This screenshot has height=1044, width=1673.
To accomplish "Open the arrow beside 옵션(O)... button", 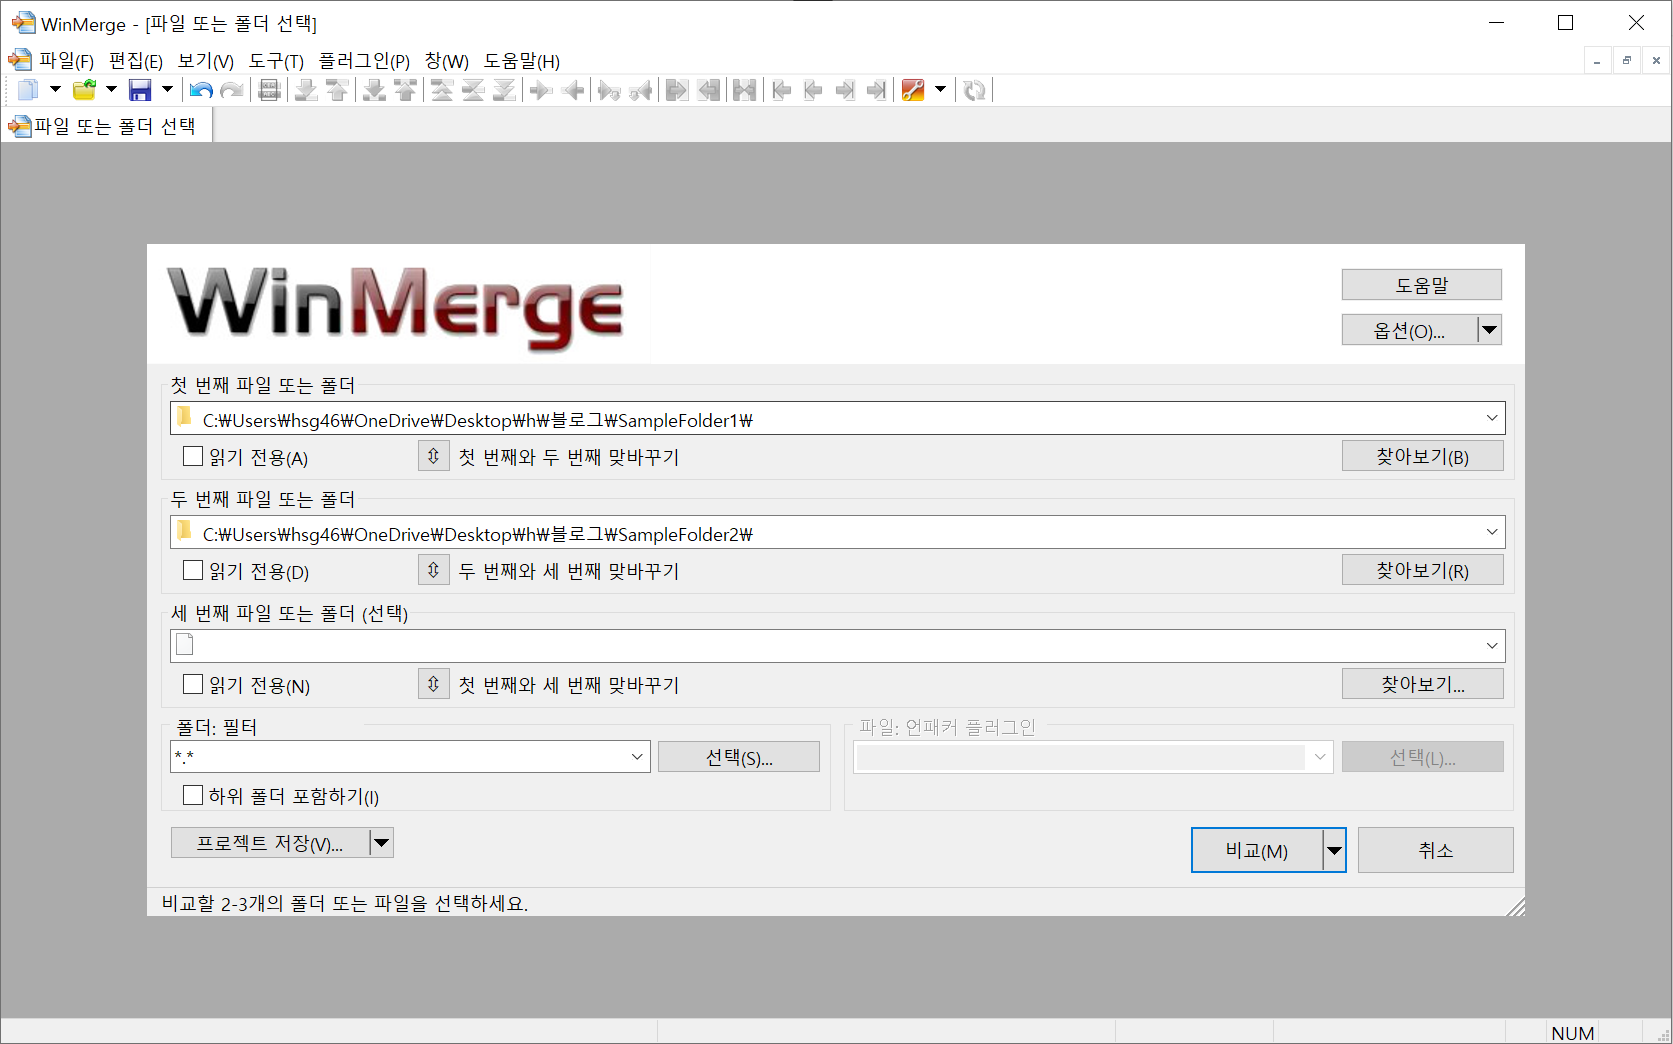I will [1490, 330].
